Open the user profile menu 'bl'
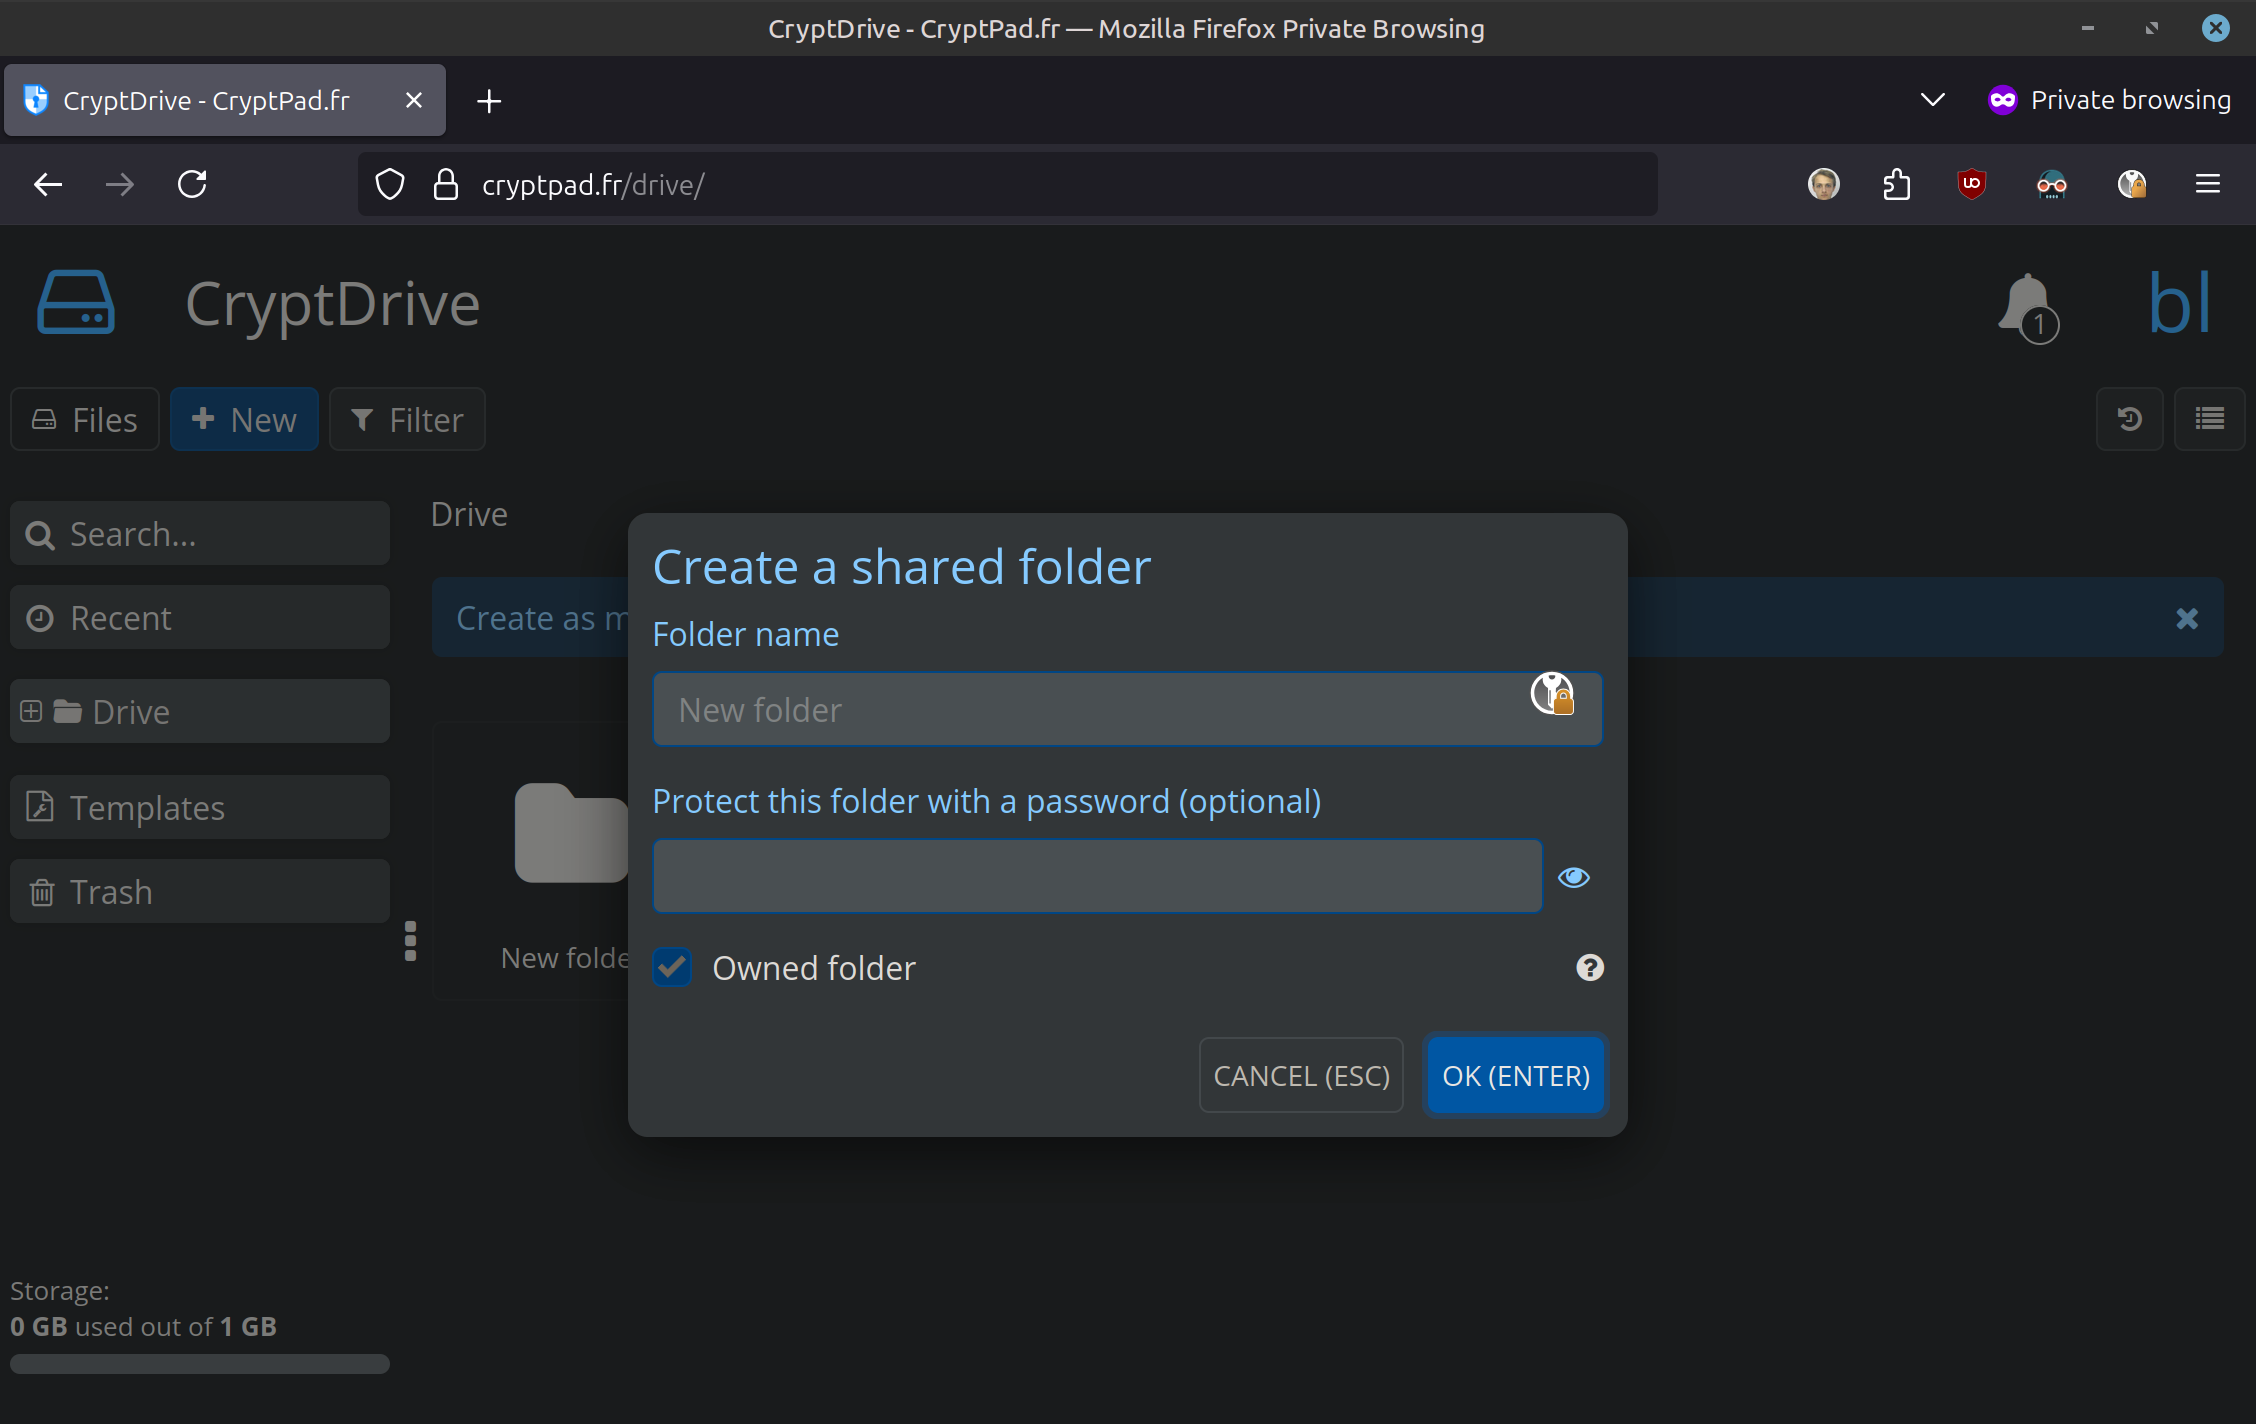Screen dimensions: 2256x1424 2178,303
